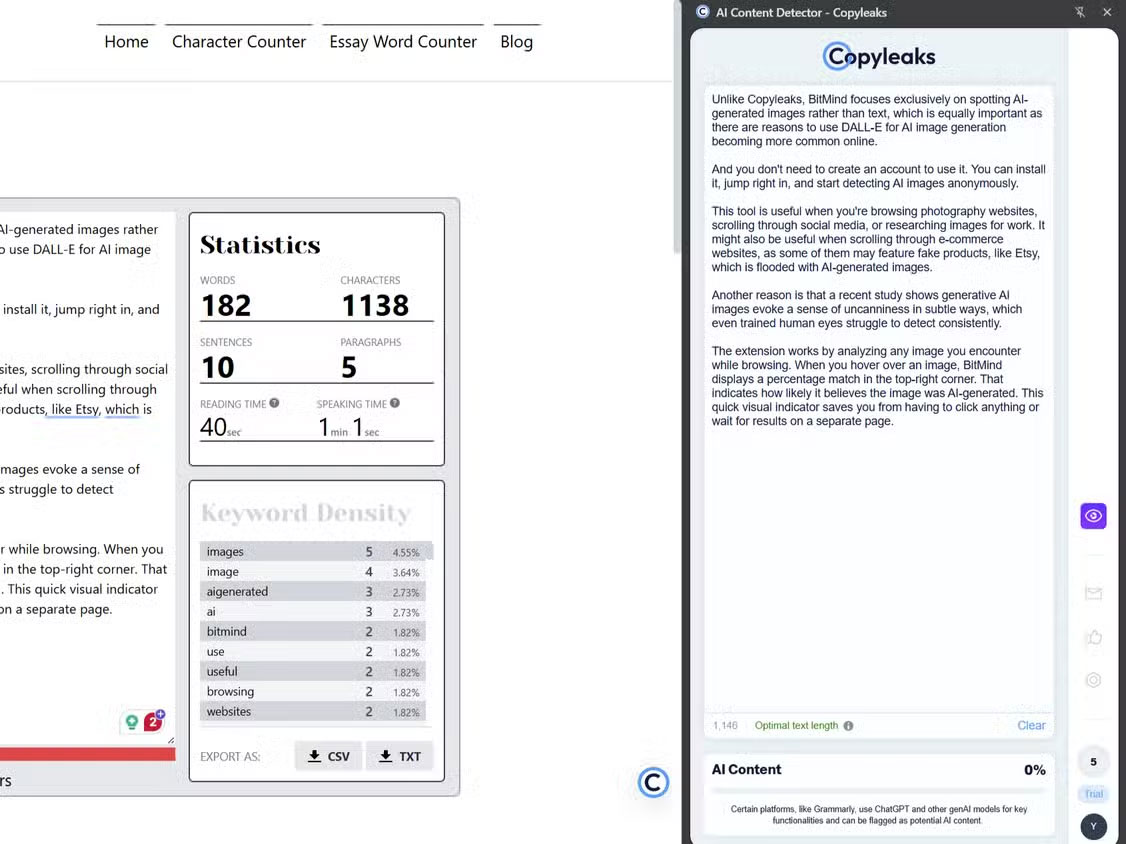Viewport: 1126px width, 844px height.
Task: Click inside the Copyleaks scanned text area
Action: click(x=878, y=399)
